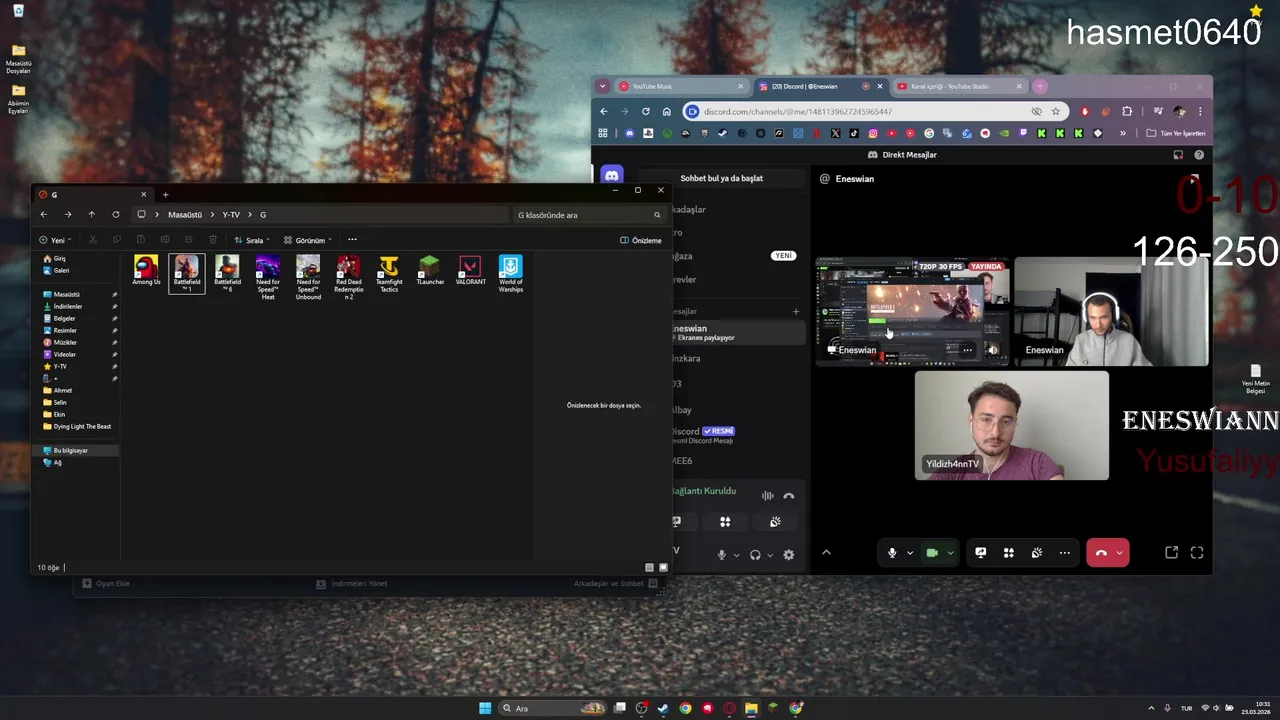Screen dimensions: 1280x720
Task: Enter fullscreen in the Discord call
Action: [x=1197, y=552]
